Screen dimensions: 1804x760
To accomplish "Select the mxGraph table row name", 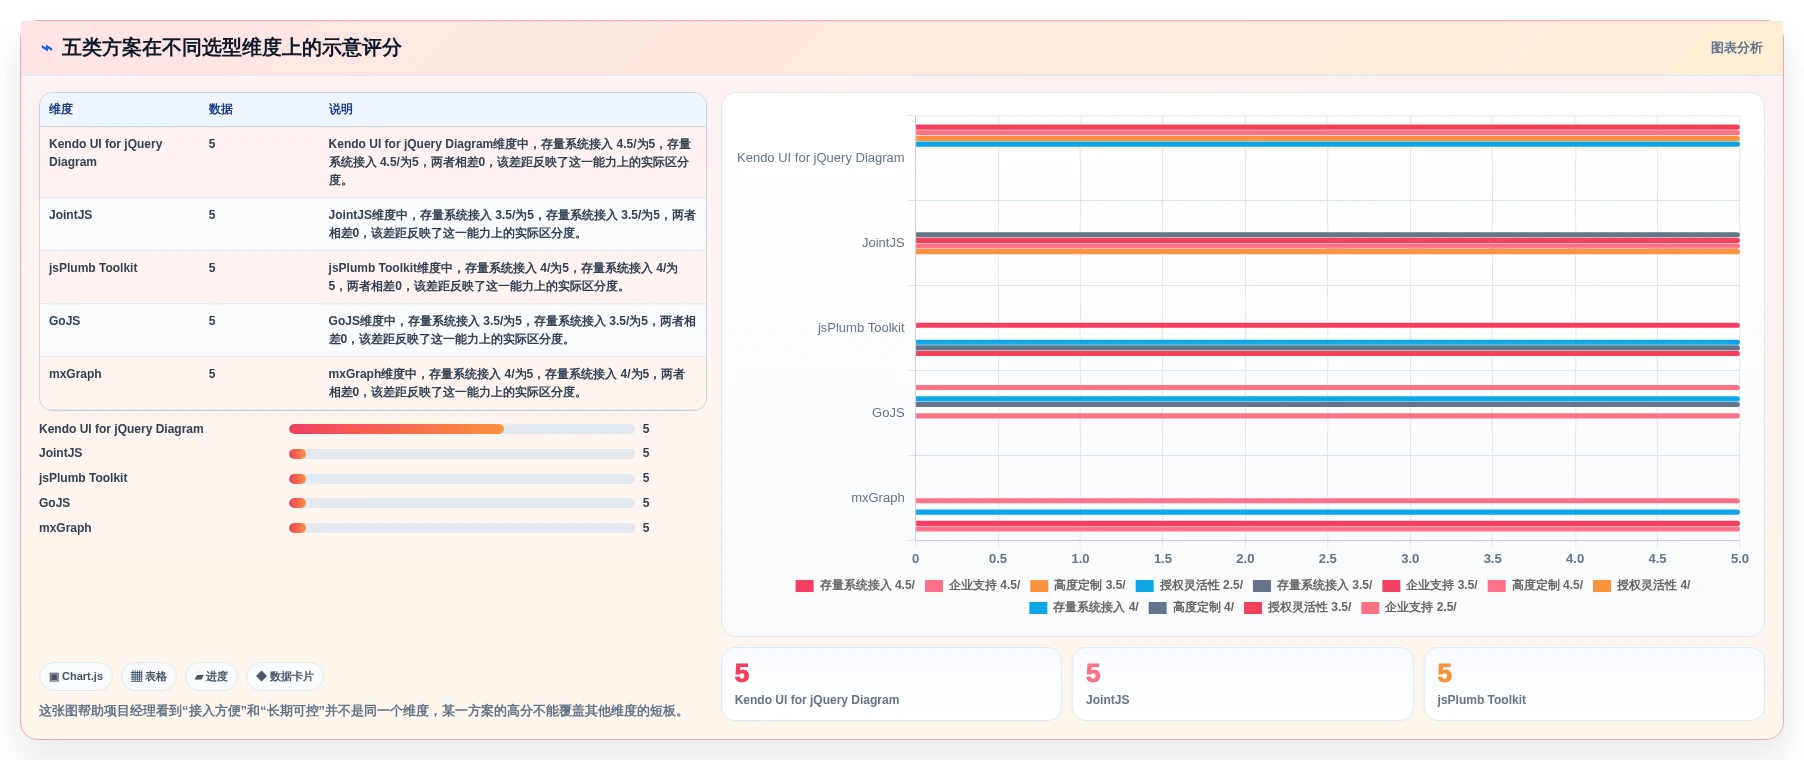I will click(x=75, y=374).
